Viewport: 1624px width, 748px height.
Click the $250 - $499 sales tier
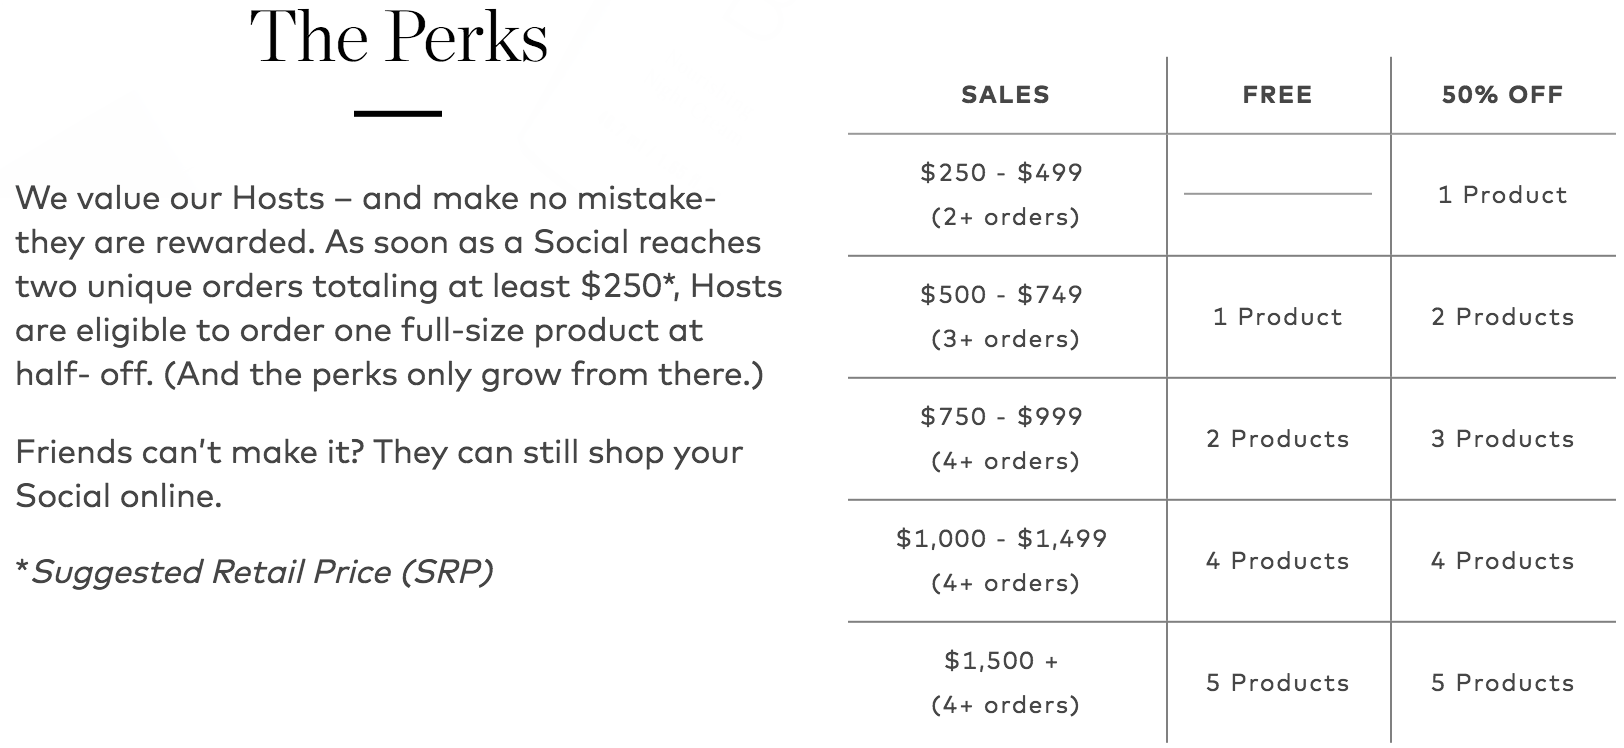point(1002,172)
